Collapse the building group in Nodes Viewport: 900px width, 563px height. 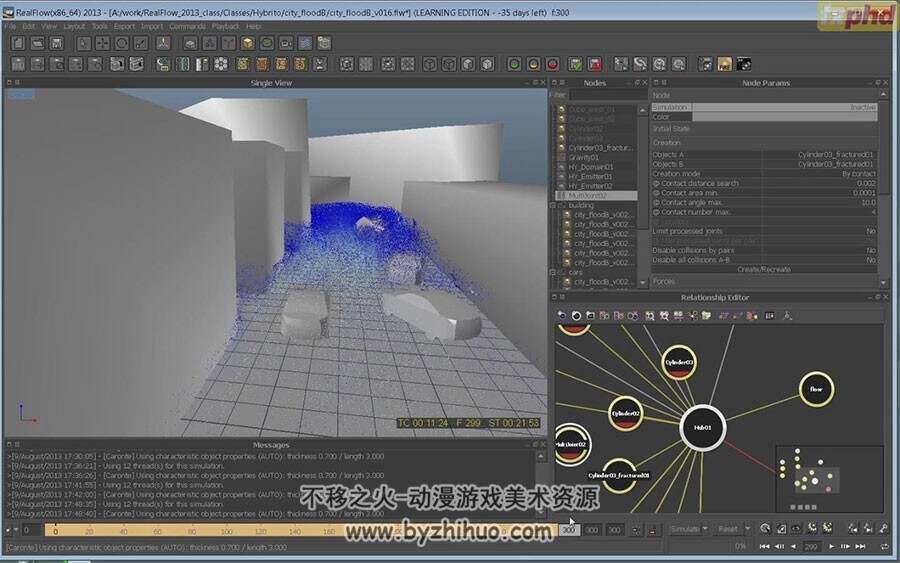click(x=553, y=205)
